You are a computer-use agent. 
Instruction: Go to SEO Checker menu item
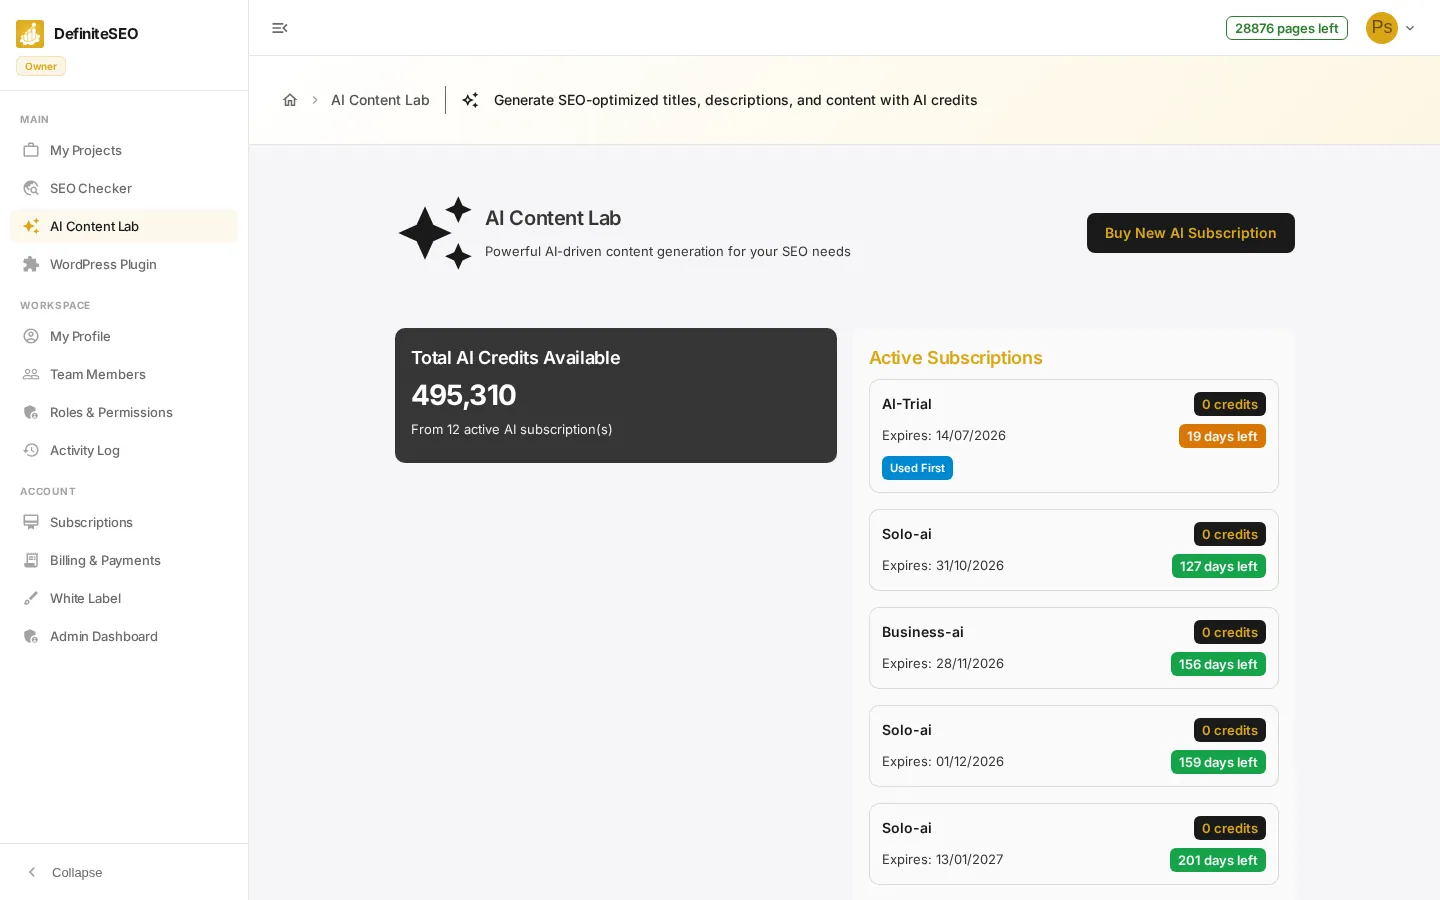[x=124, y=188]
